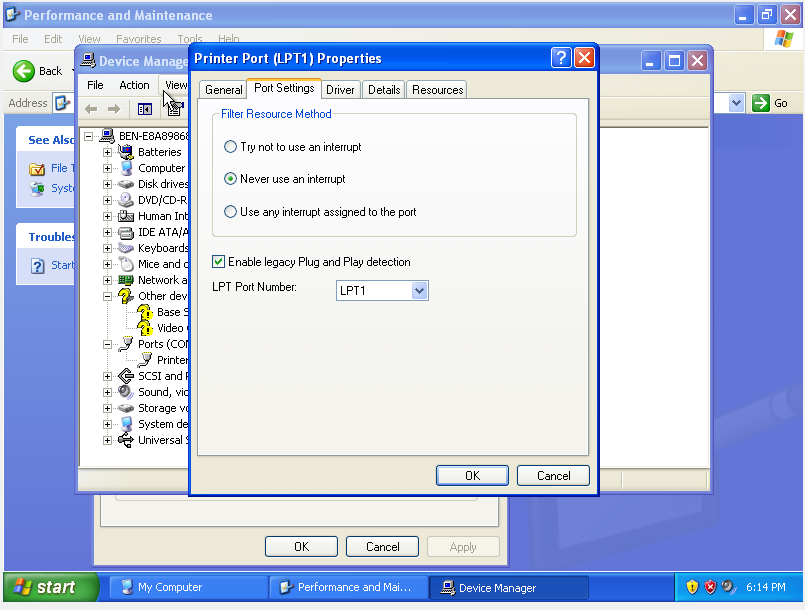The image size is (805, 610).
Task: Expand the Network adapters node
Action: pyautogui.click(x=107, y=280)
